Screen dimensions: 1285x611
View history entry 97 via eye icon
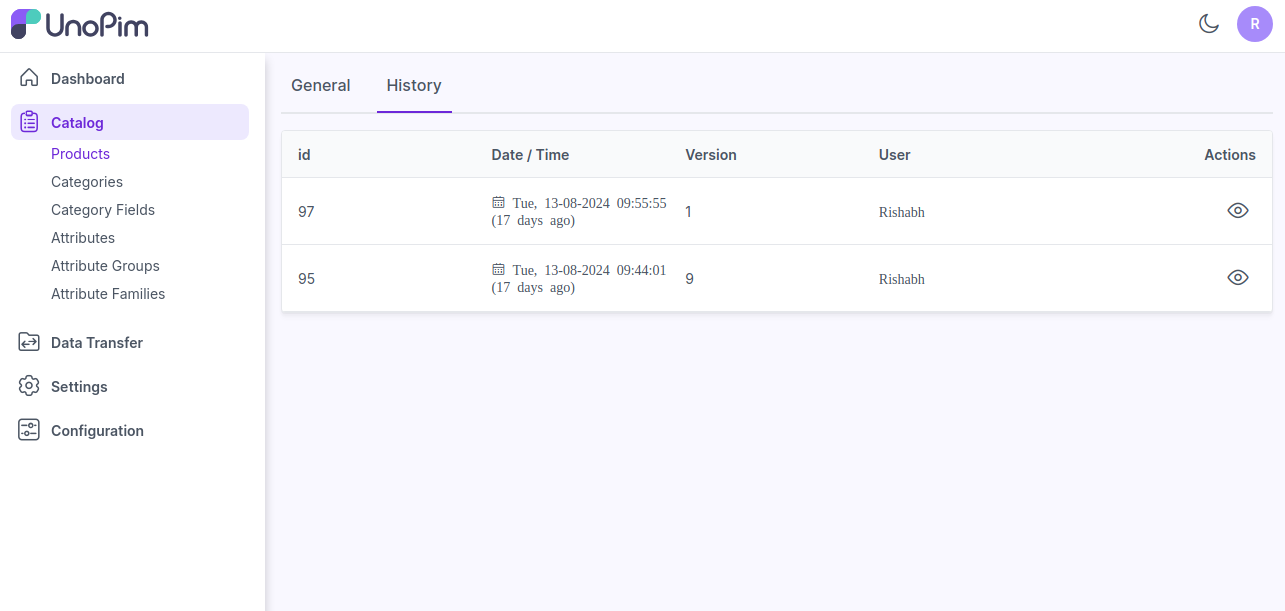[1237, 210]
